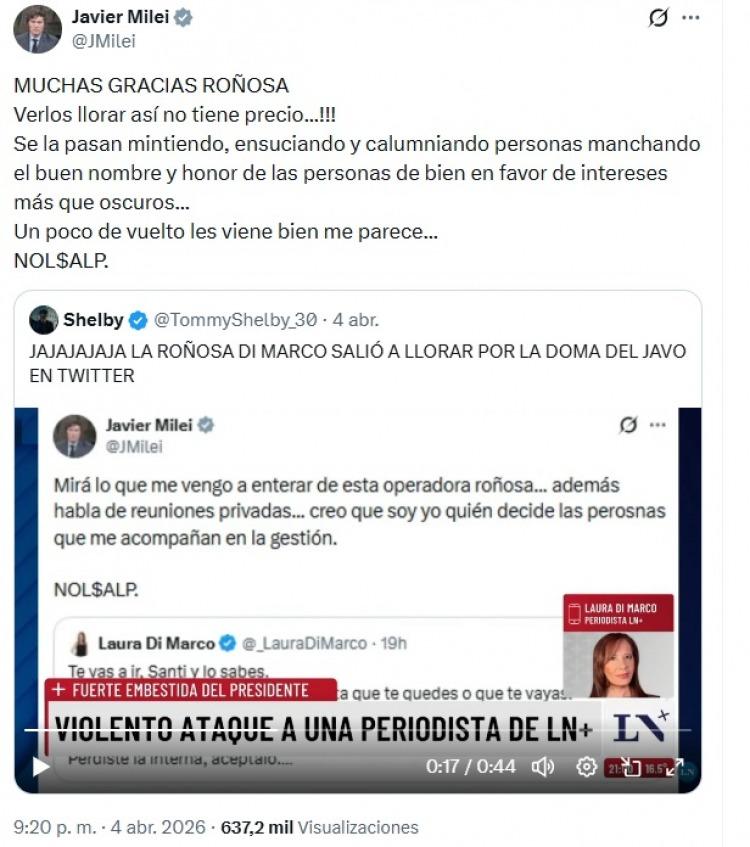Click the three dots inside the video tweet
The image size is (750, 847).
658,425
